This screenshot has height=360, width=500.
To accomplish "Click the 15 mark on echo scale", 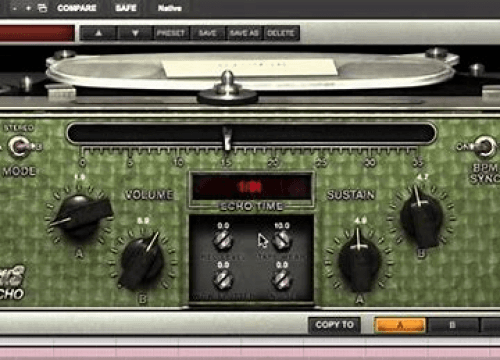I will click(226, 163).
